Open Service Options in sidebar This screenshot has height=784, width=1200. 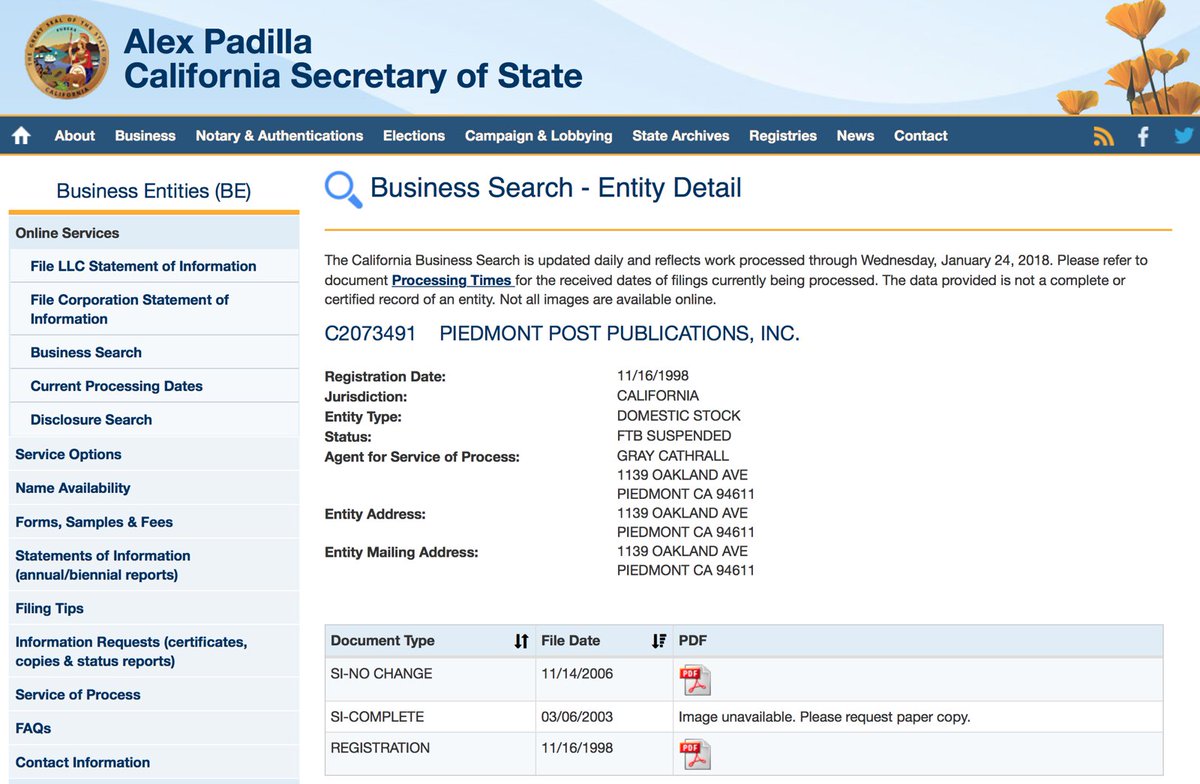click(x=68, y=454)
